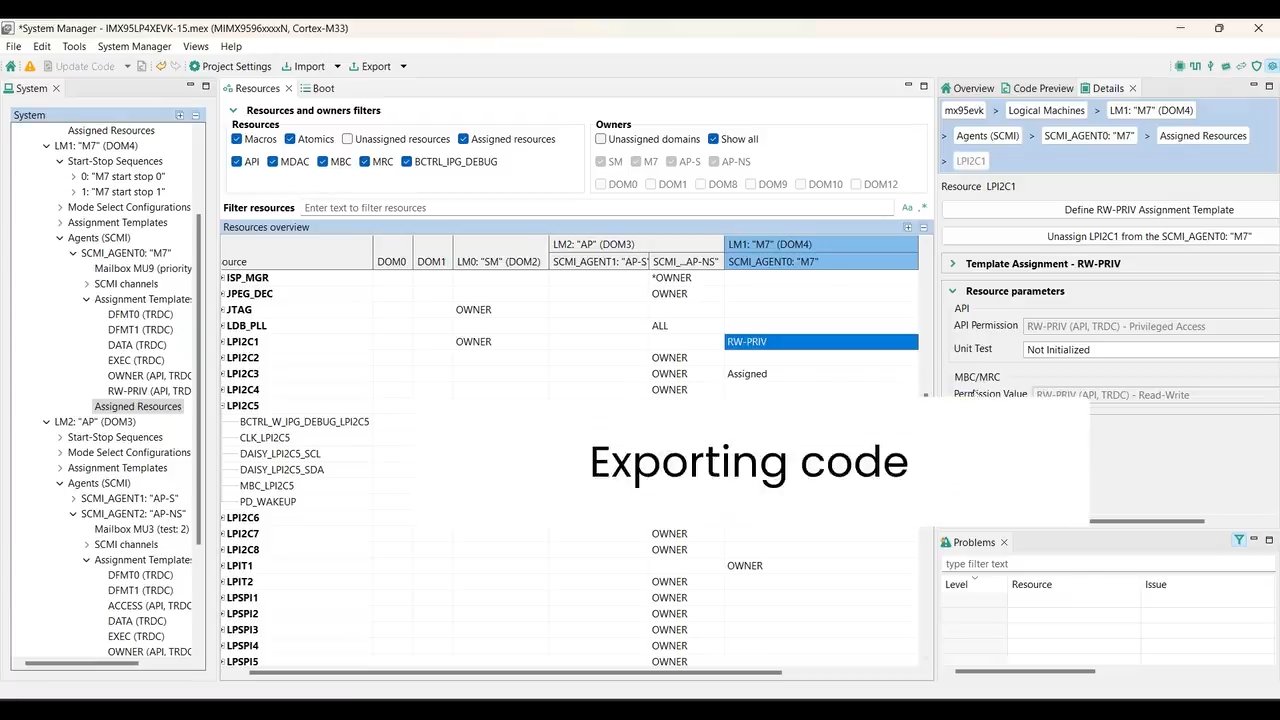This screenshot has width=1280, height=720.
Task: Toggle the API resource filter checkbox
Action: [x=237, y=161]
